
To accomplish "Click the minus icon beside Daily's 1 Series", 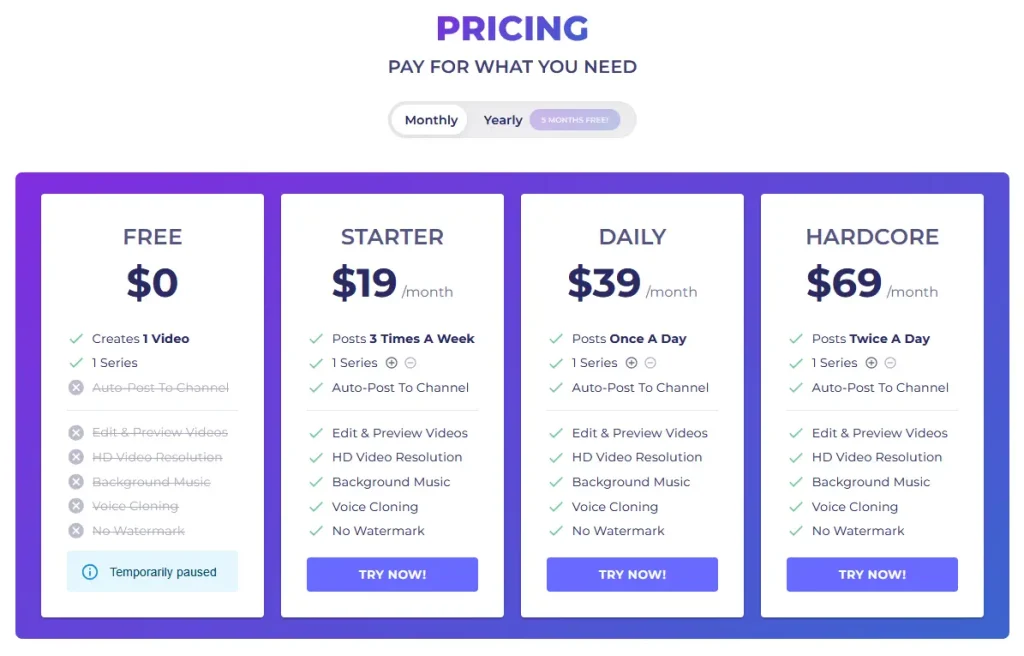I will (651, 362).
